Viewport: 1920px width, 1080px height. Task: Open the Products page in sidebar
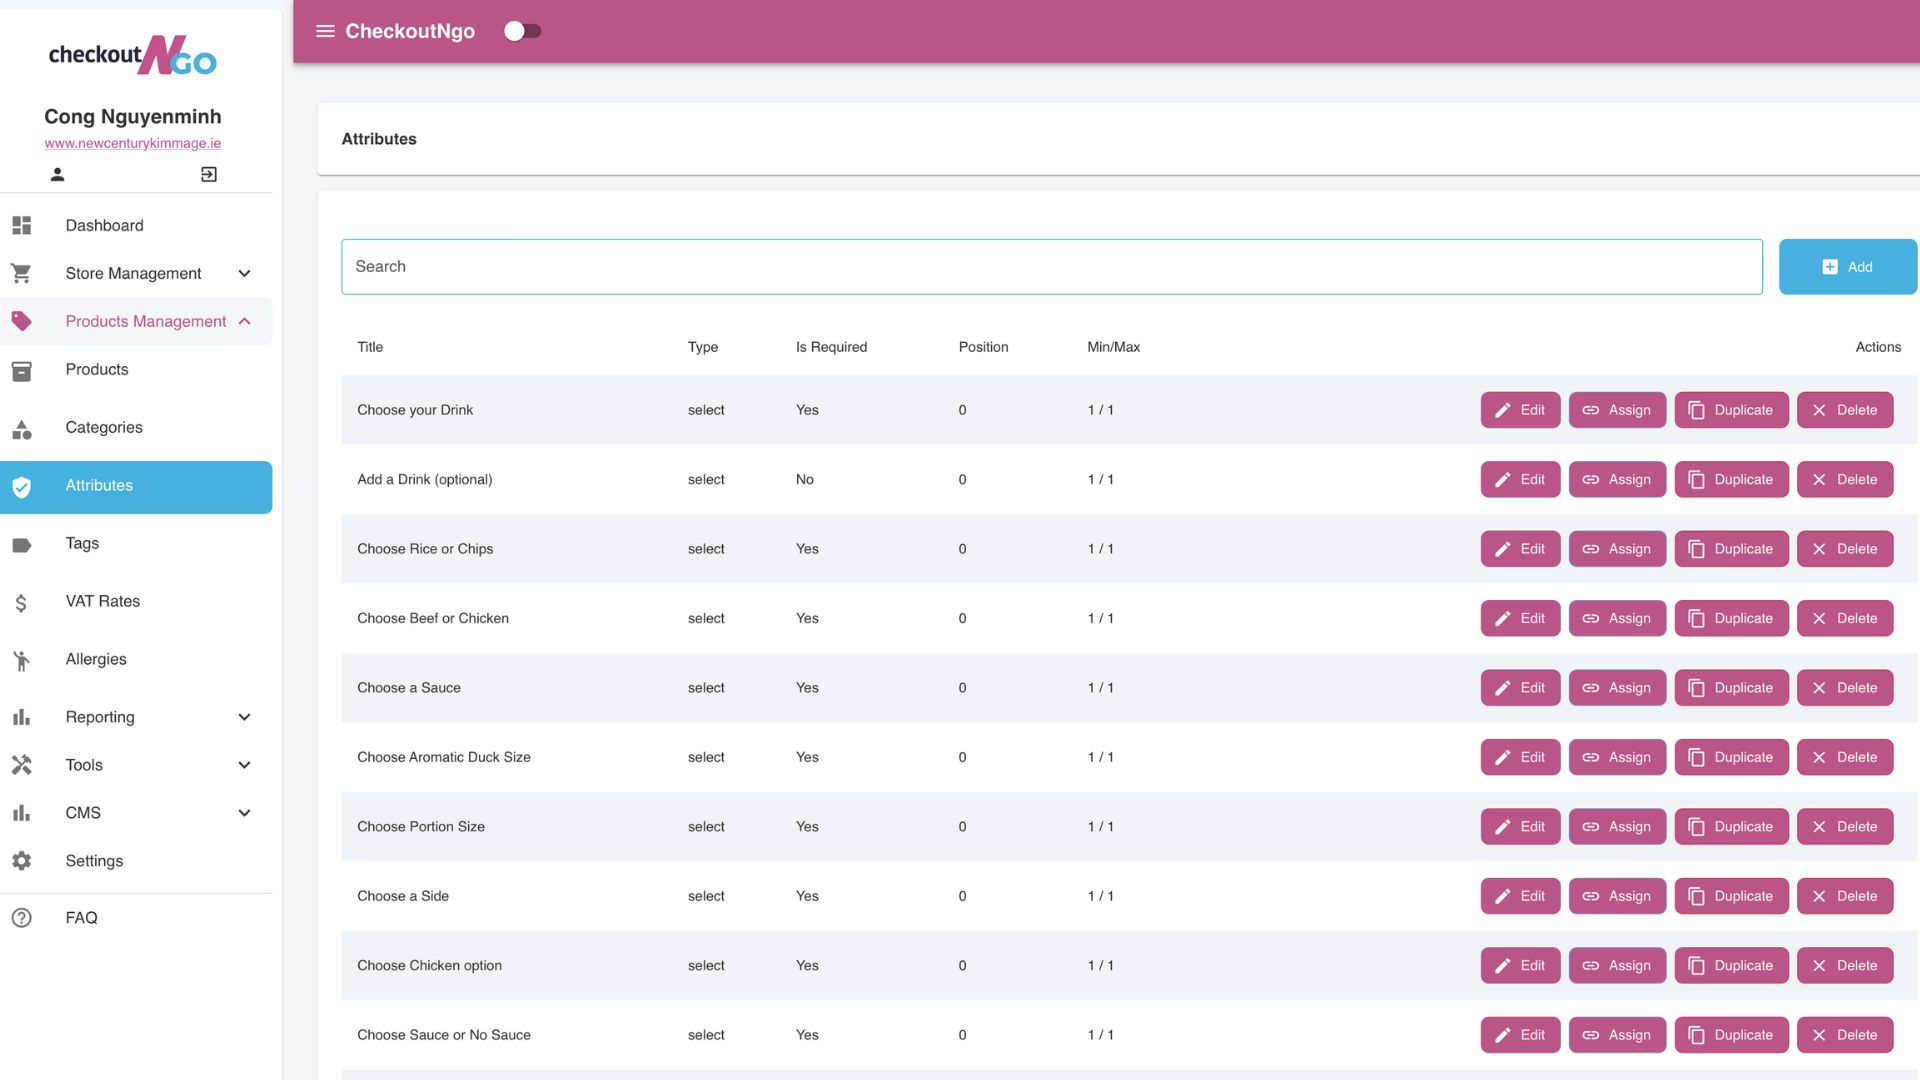click(97, 369)
